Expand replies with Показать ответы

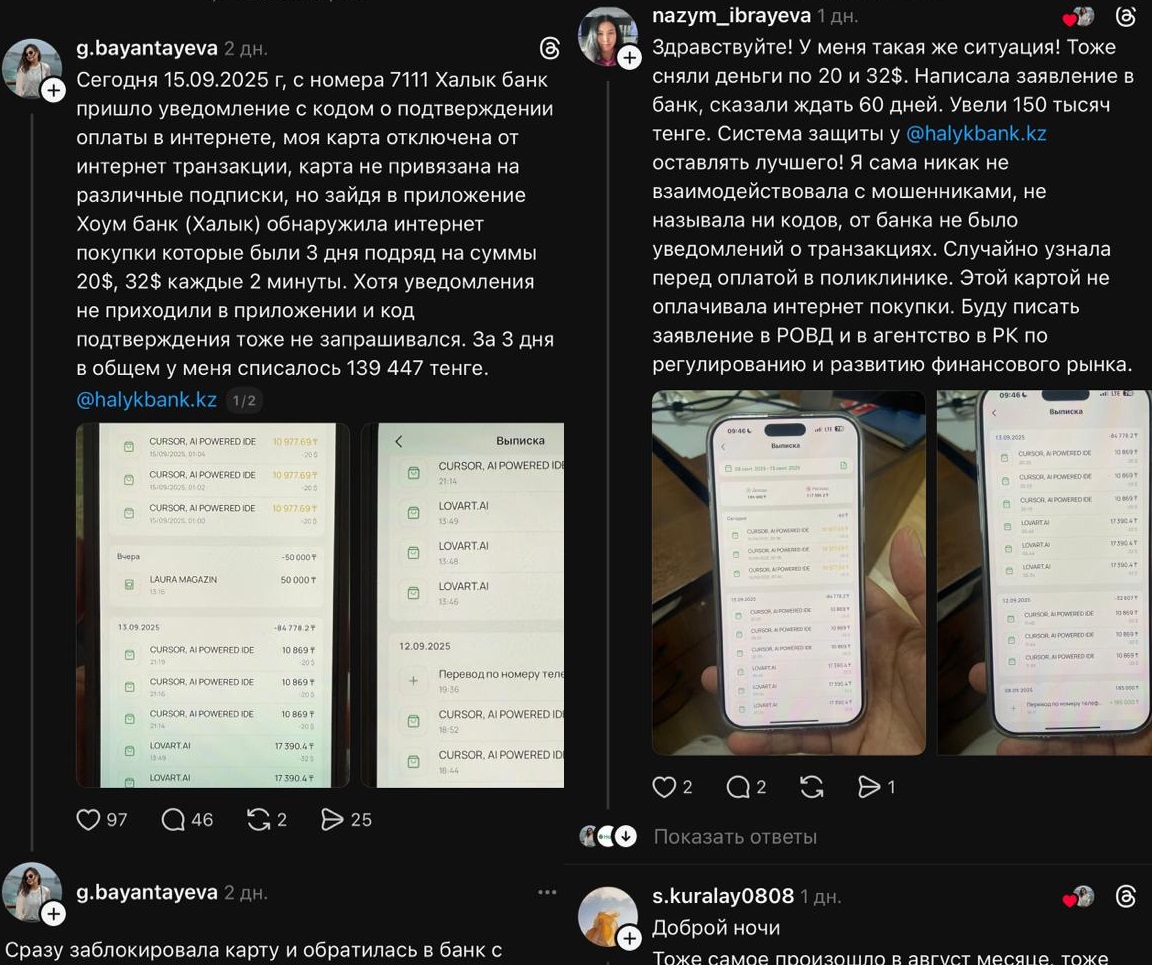pos(735,837)
